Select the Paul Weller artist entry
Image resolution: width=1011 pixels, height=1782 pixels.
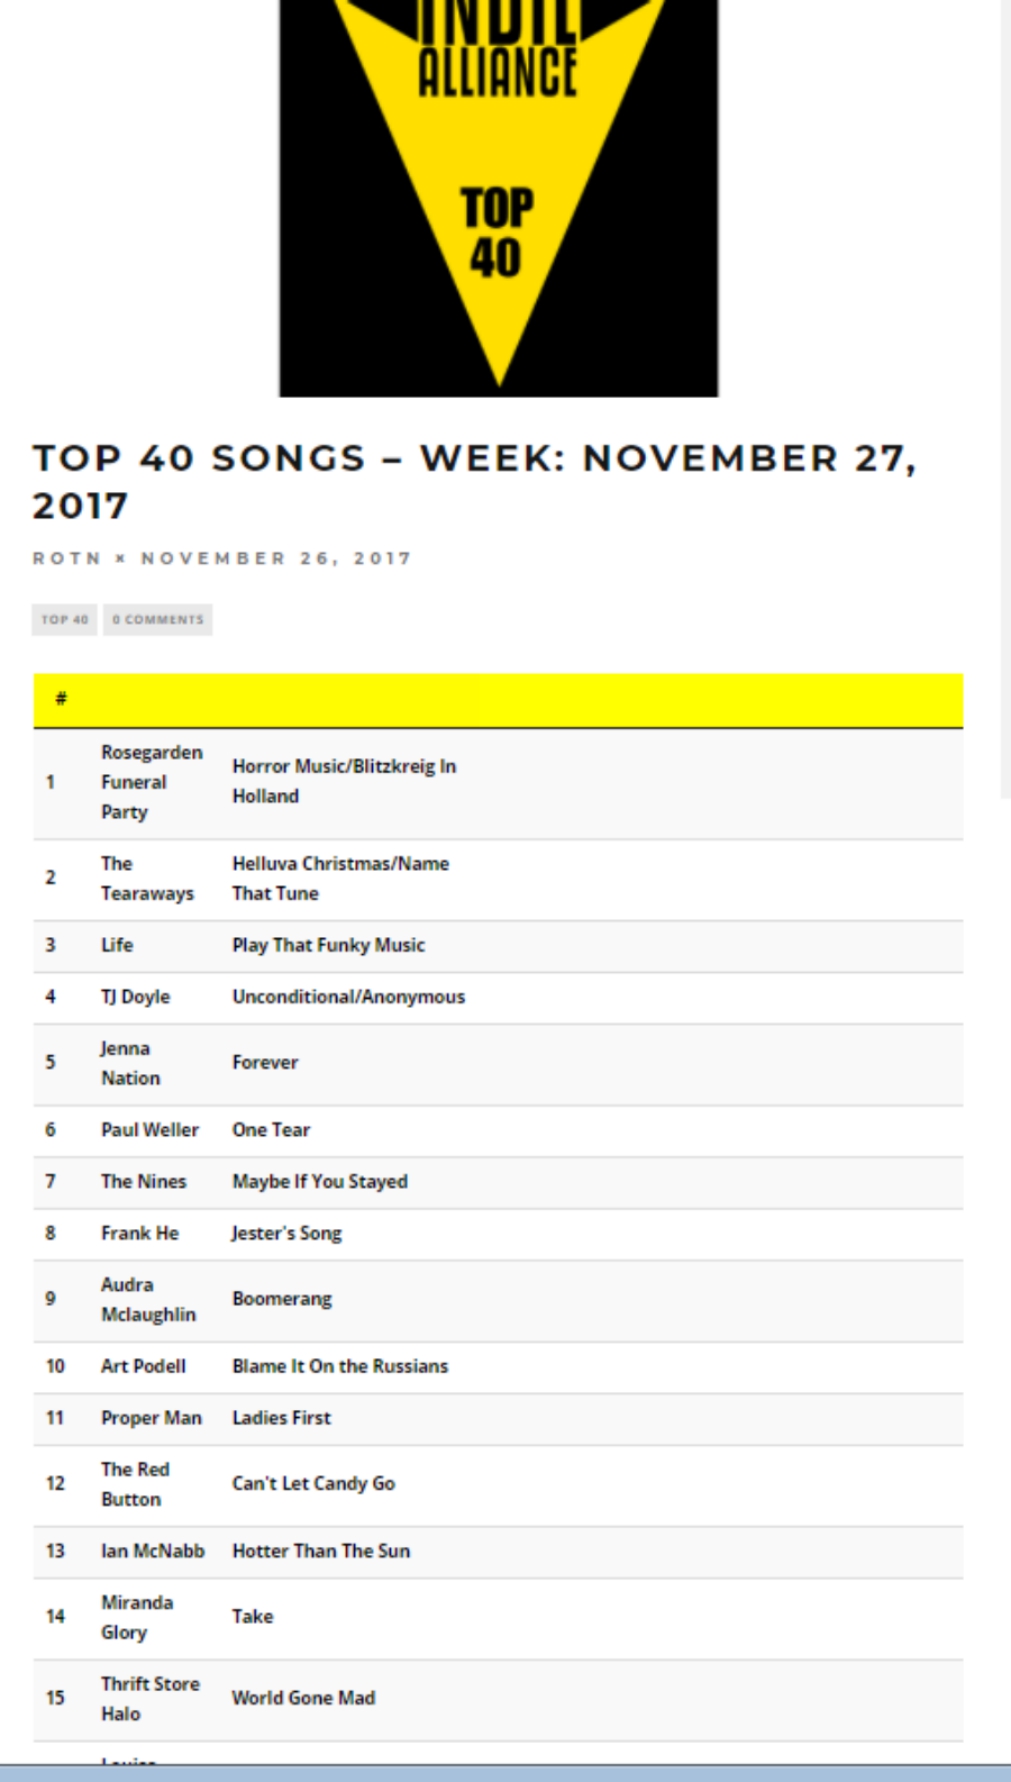150,1130
